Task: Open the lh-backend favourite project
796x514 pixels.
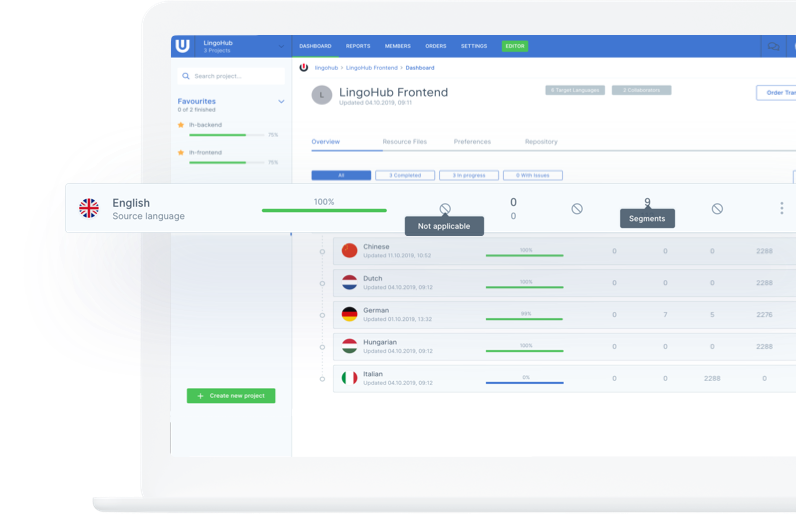Action: pyautogui.click(x=206, y=125)
